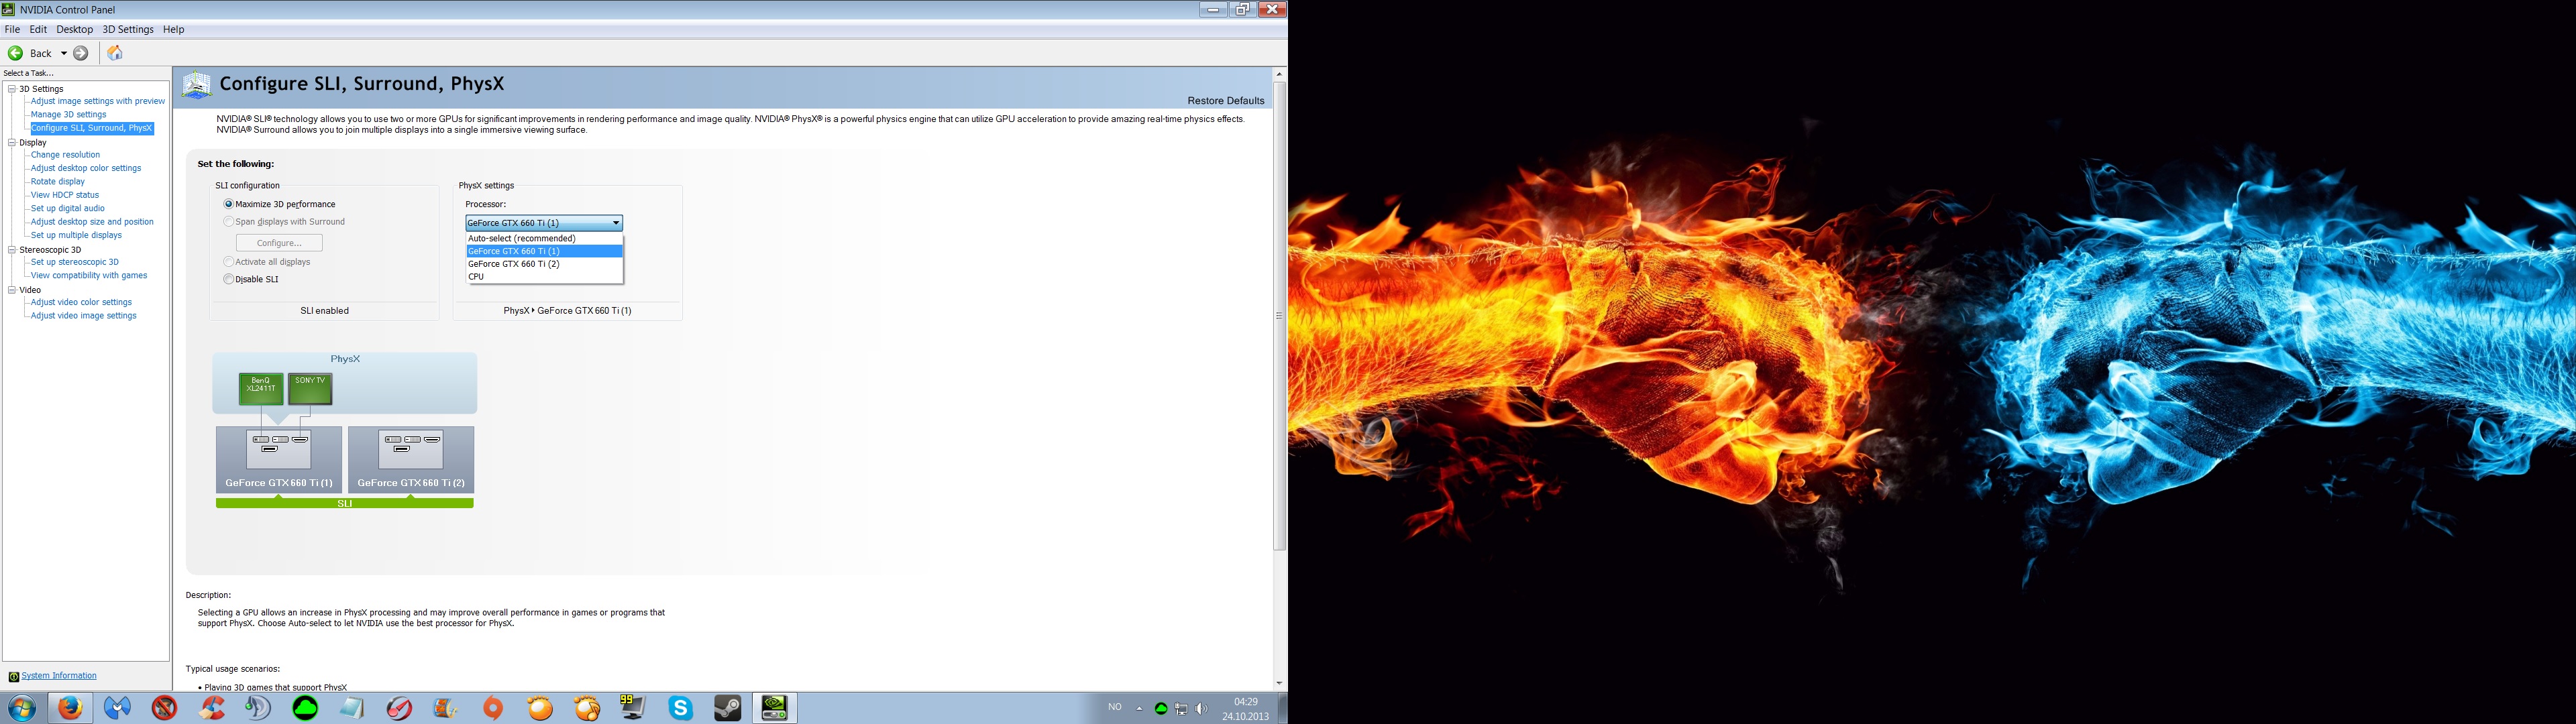This screenshot has height=724, width=2576.
Task: Open the green cloud taskbar app
Action: pos(306,708)
